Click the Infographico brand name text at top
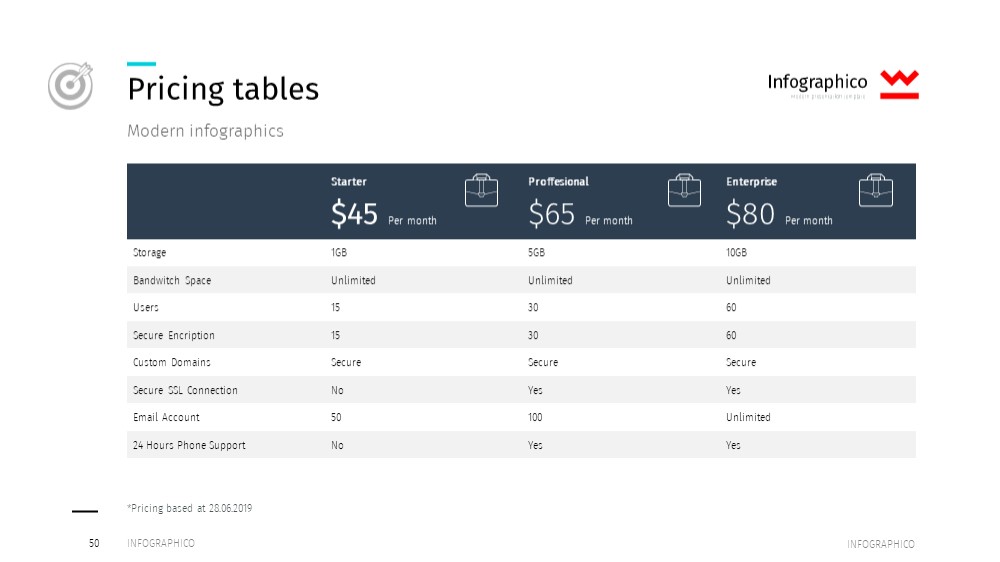The image size is (1000, 562). pyautogui.click(x=817, y=82)
